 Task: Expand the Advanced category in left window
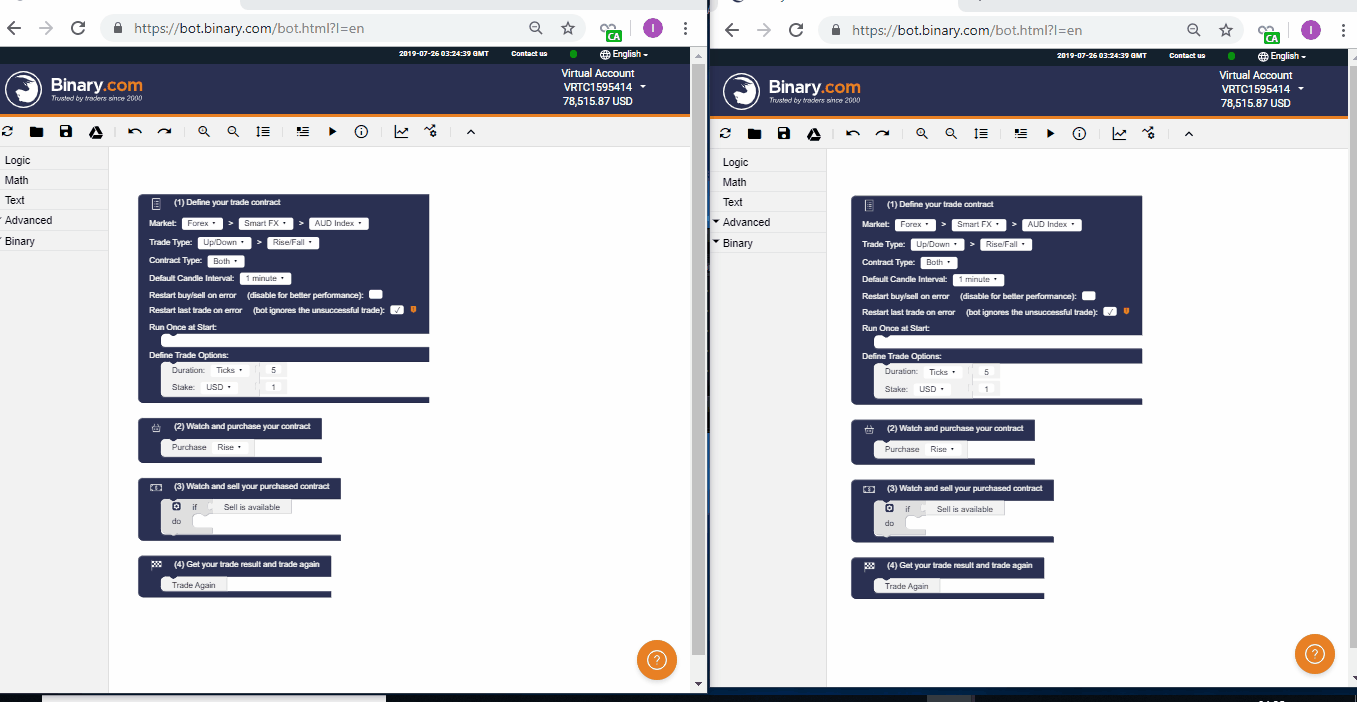point(54,220)
